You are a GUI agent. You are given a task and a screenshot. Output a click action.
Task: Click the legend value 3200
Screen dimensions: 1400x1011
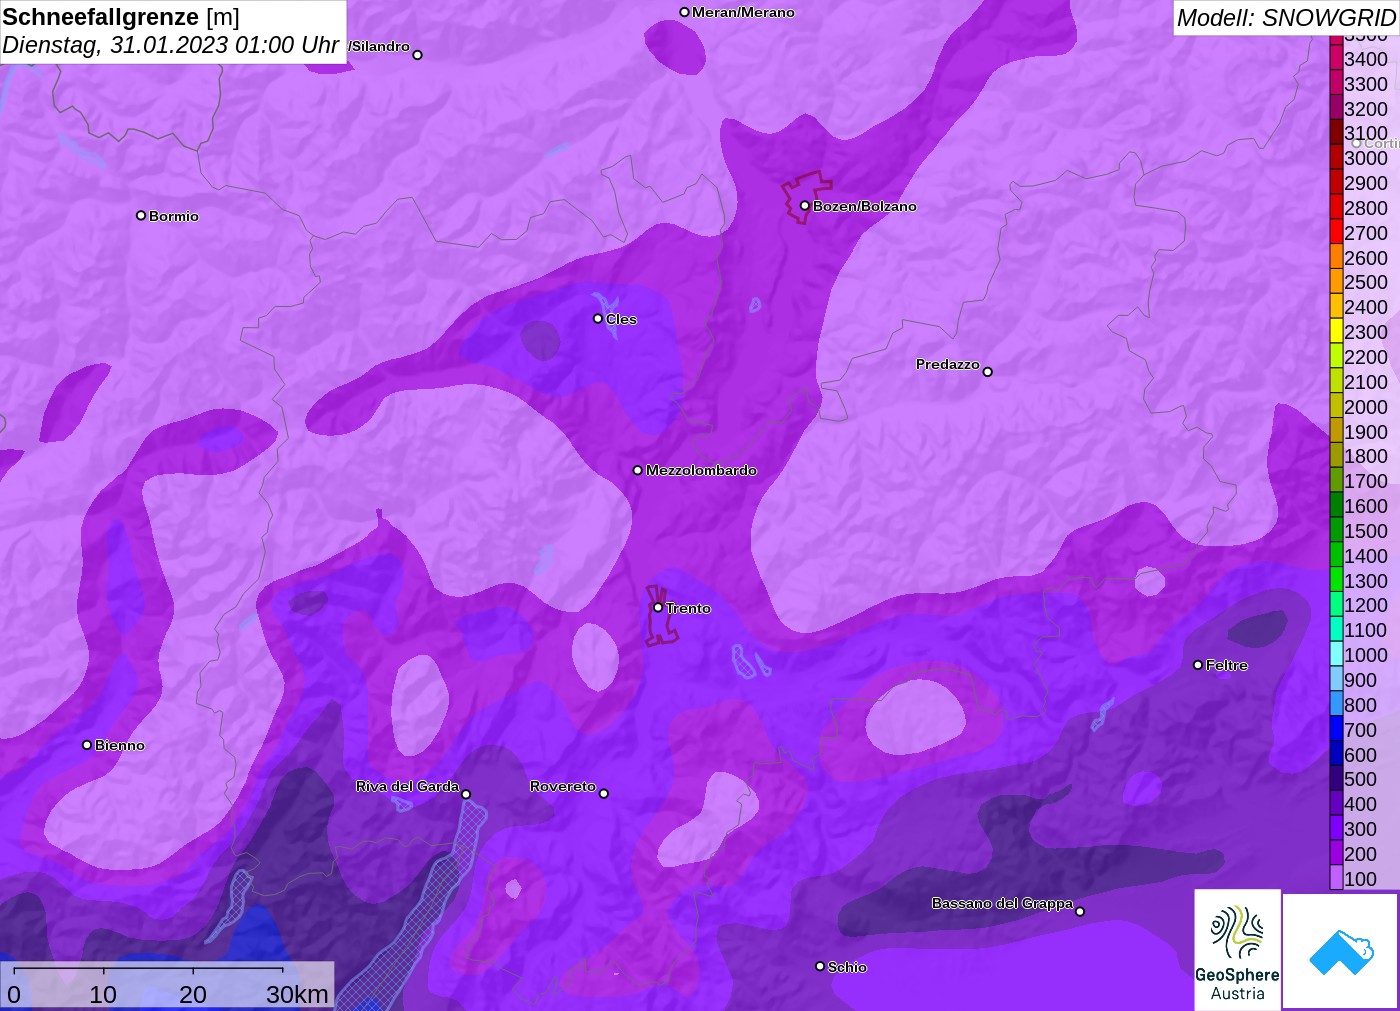(1366, 109)
